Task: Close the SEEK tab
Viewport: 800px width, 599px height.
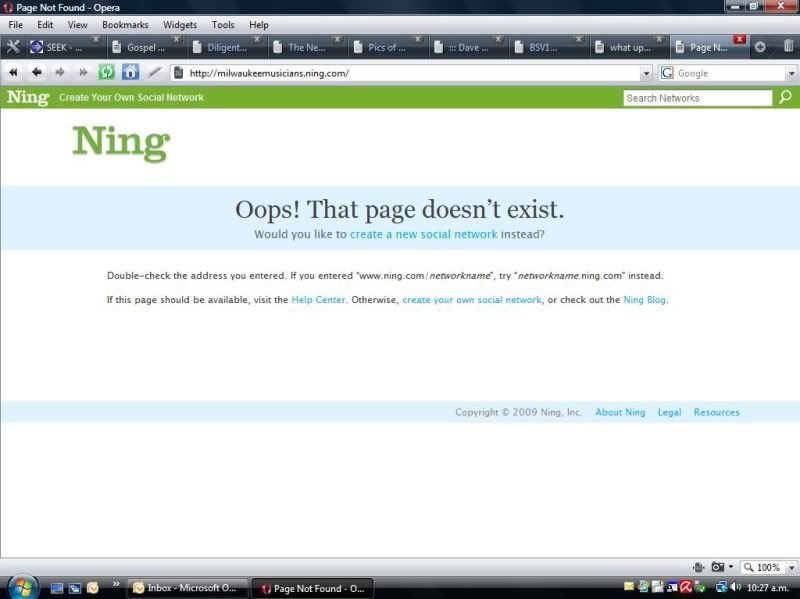Action: click(x=95, y=39)
